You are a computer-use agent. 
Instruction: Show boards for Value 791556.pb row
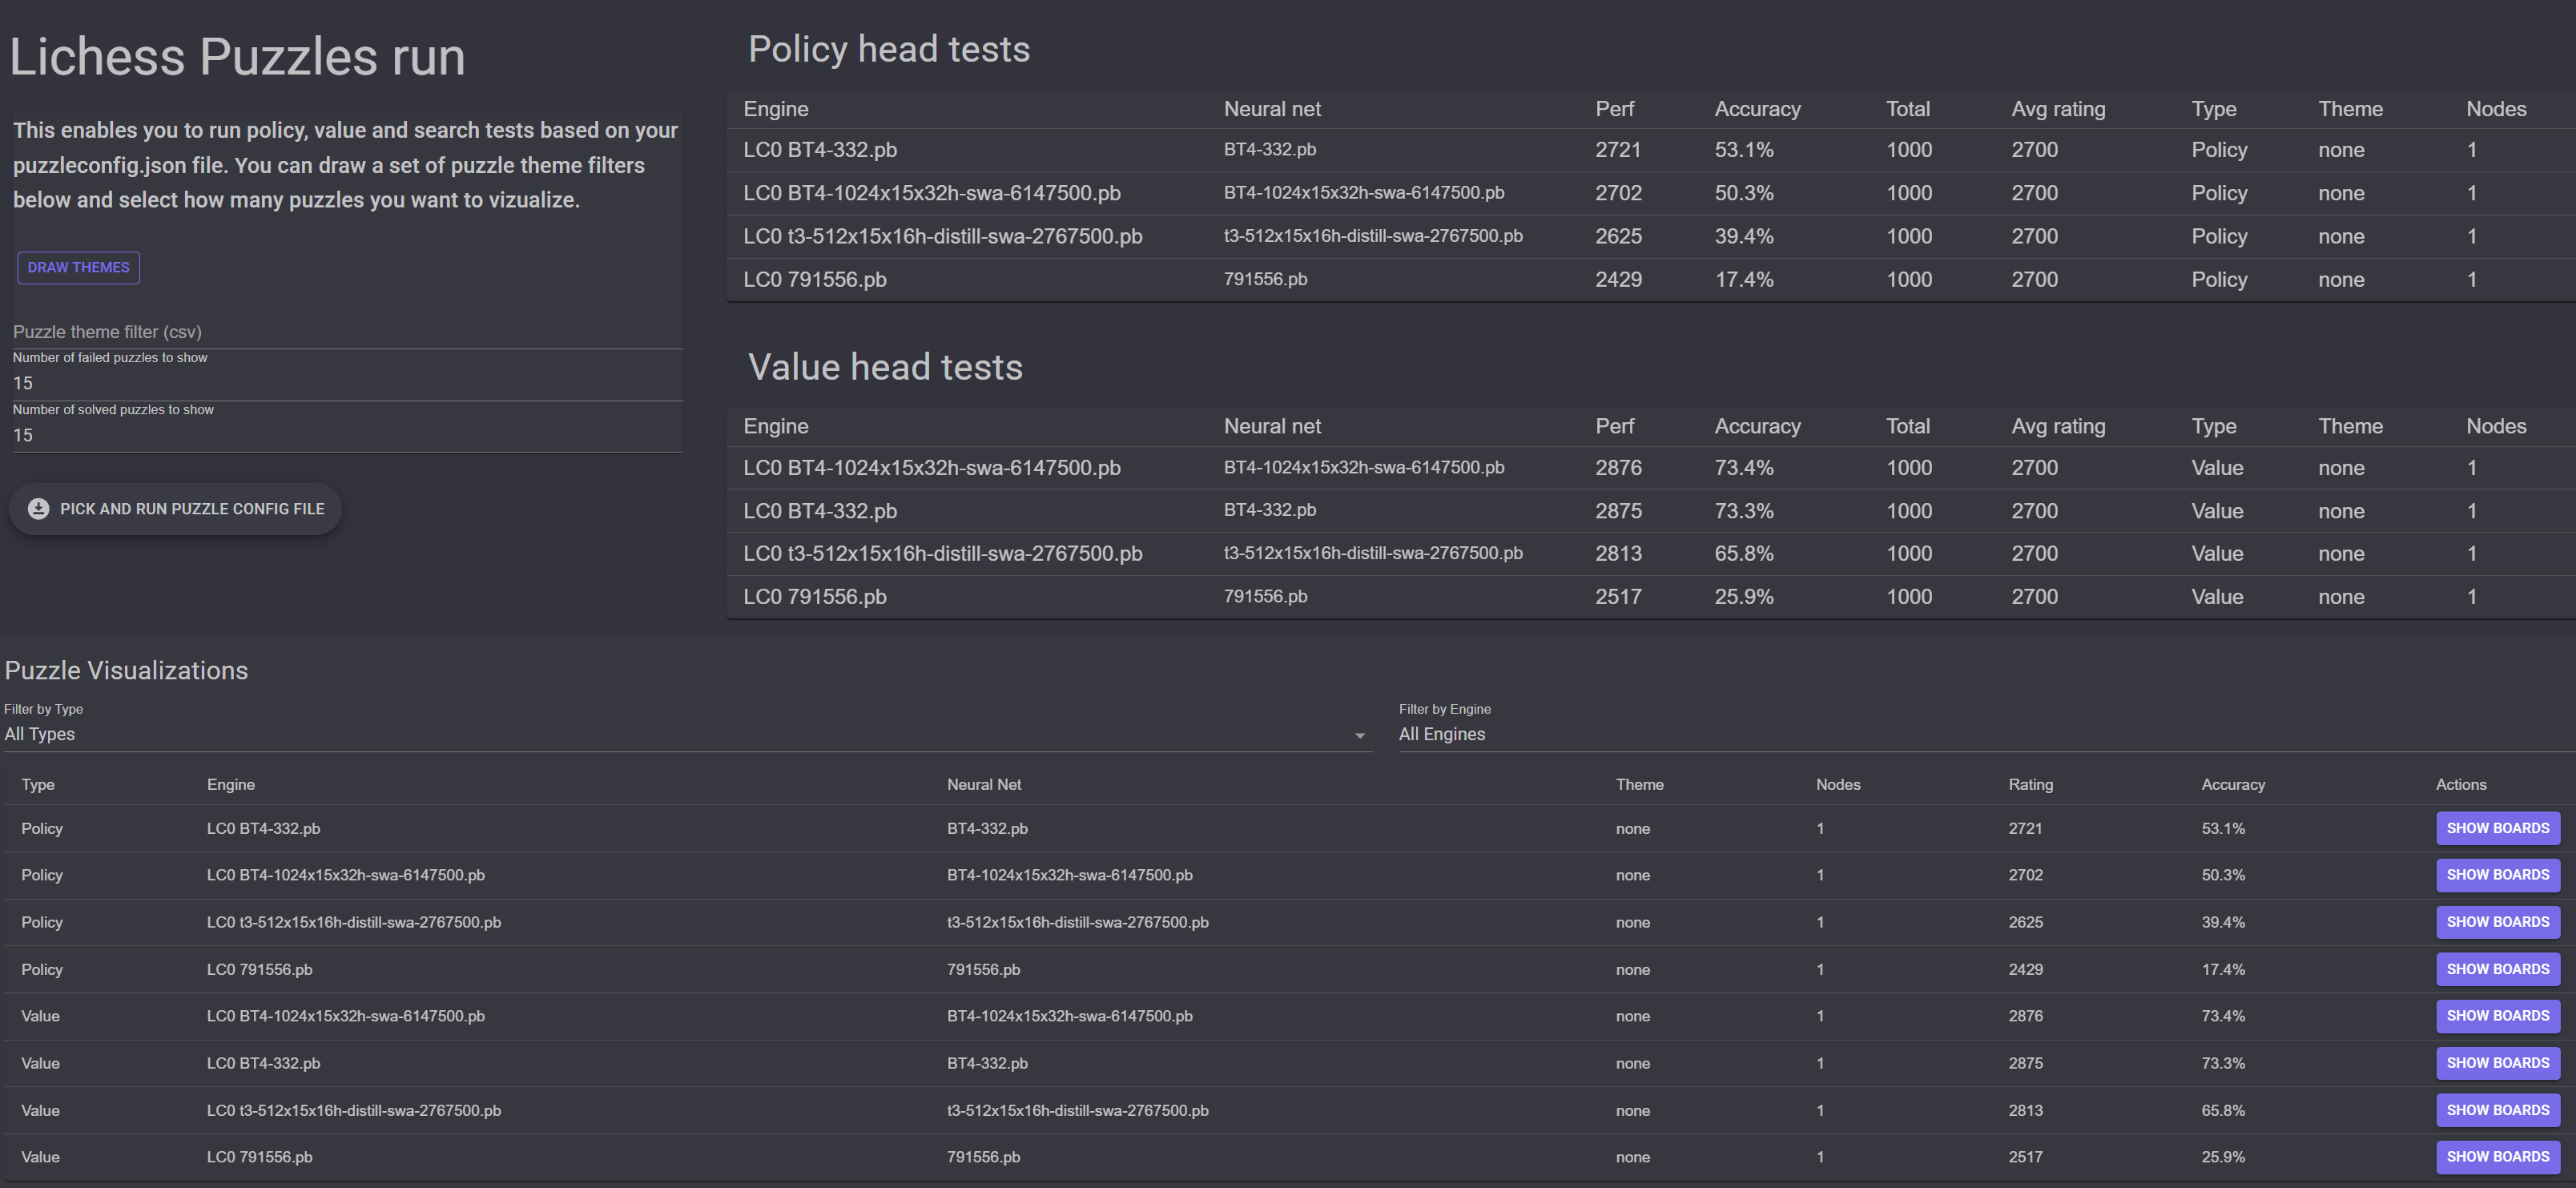(x=2498, y=1157)
